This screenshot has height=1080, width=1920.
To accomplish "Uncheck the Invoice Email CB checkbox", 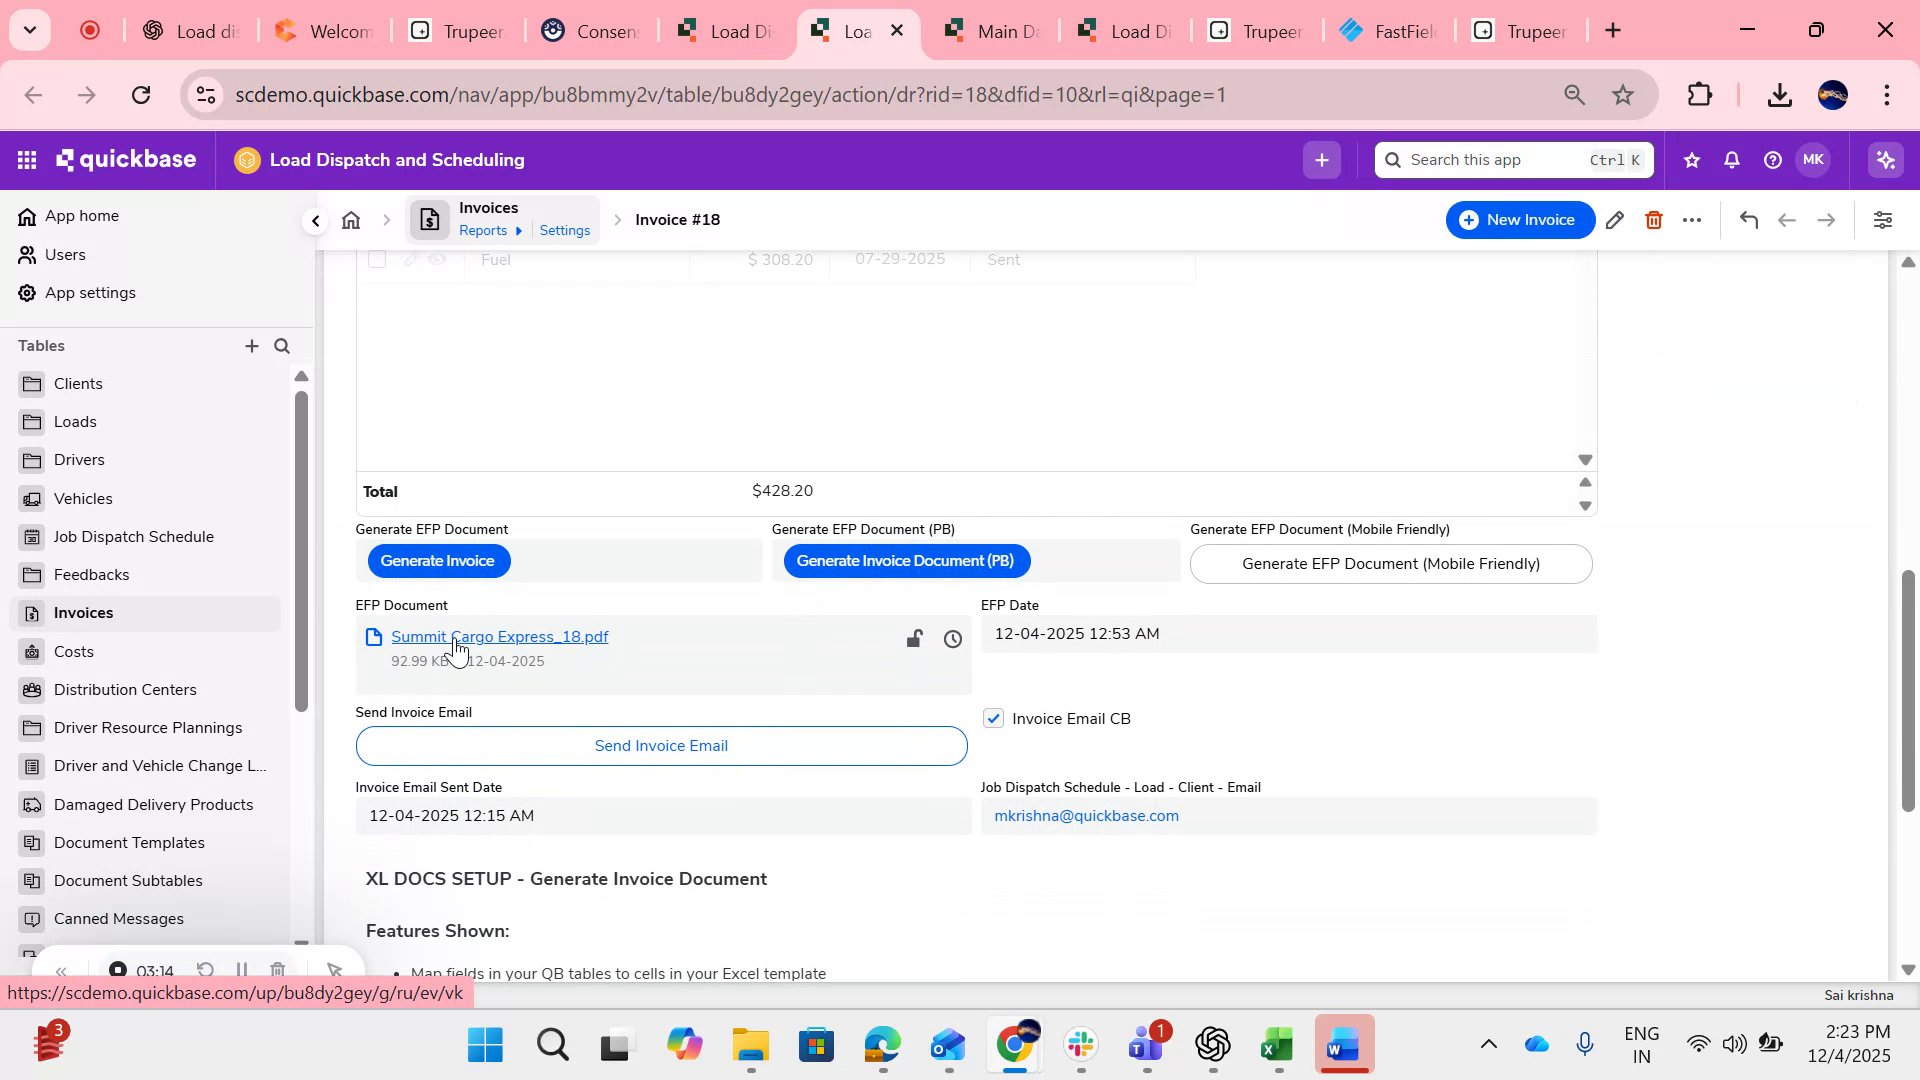I will (993, 718).
